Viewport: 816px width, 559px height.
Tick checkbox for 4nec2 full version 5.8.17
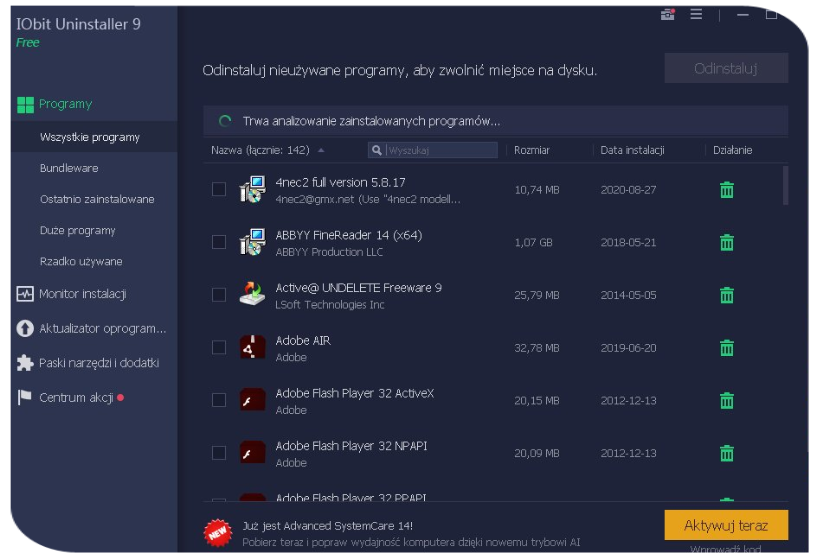(219, 189)
